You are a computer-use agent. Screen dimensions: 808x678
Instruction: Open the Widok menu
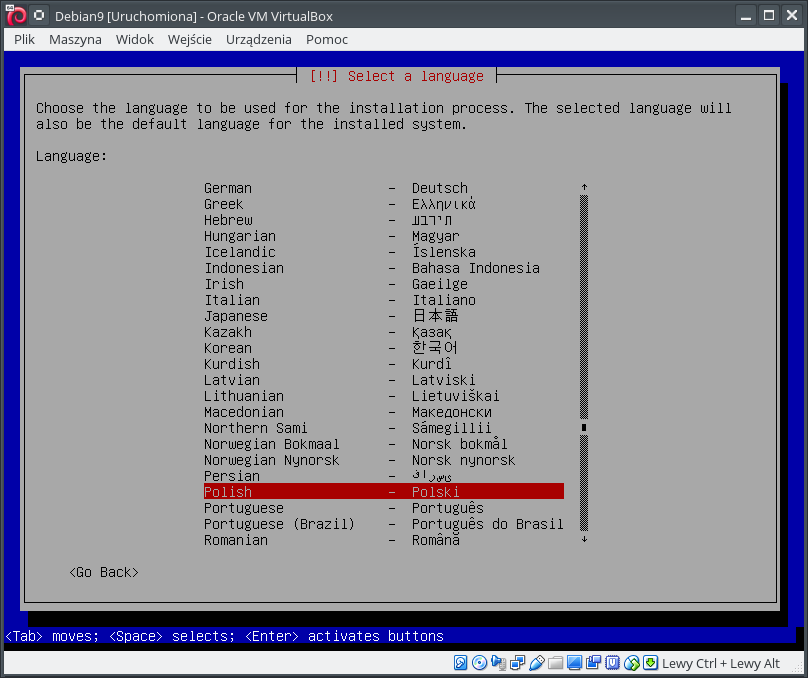[x=134, y=39]
